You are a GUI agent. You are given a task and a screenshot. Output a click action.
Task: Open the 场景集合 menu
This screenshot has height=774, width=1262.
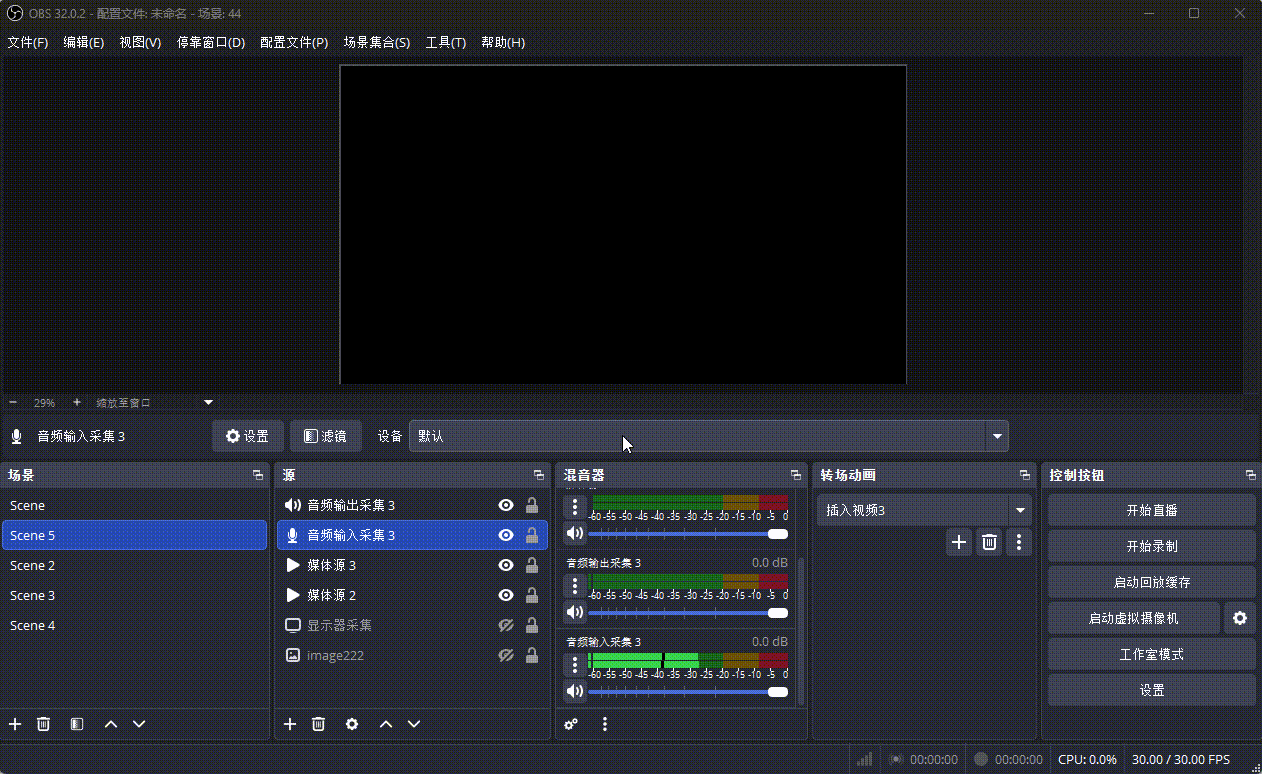[x=377, y=42]
